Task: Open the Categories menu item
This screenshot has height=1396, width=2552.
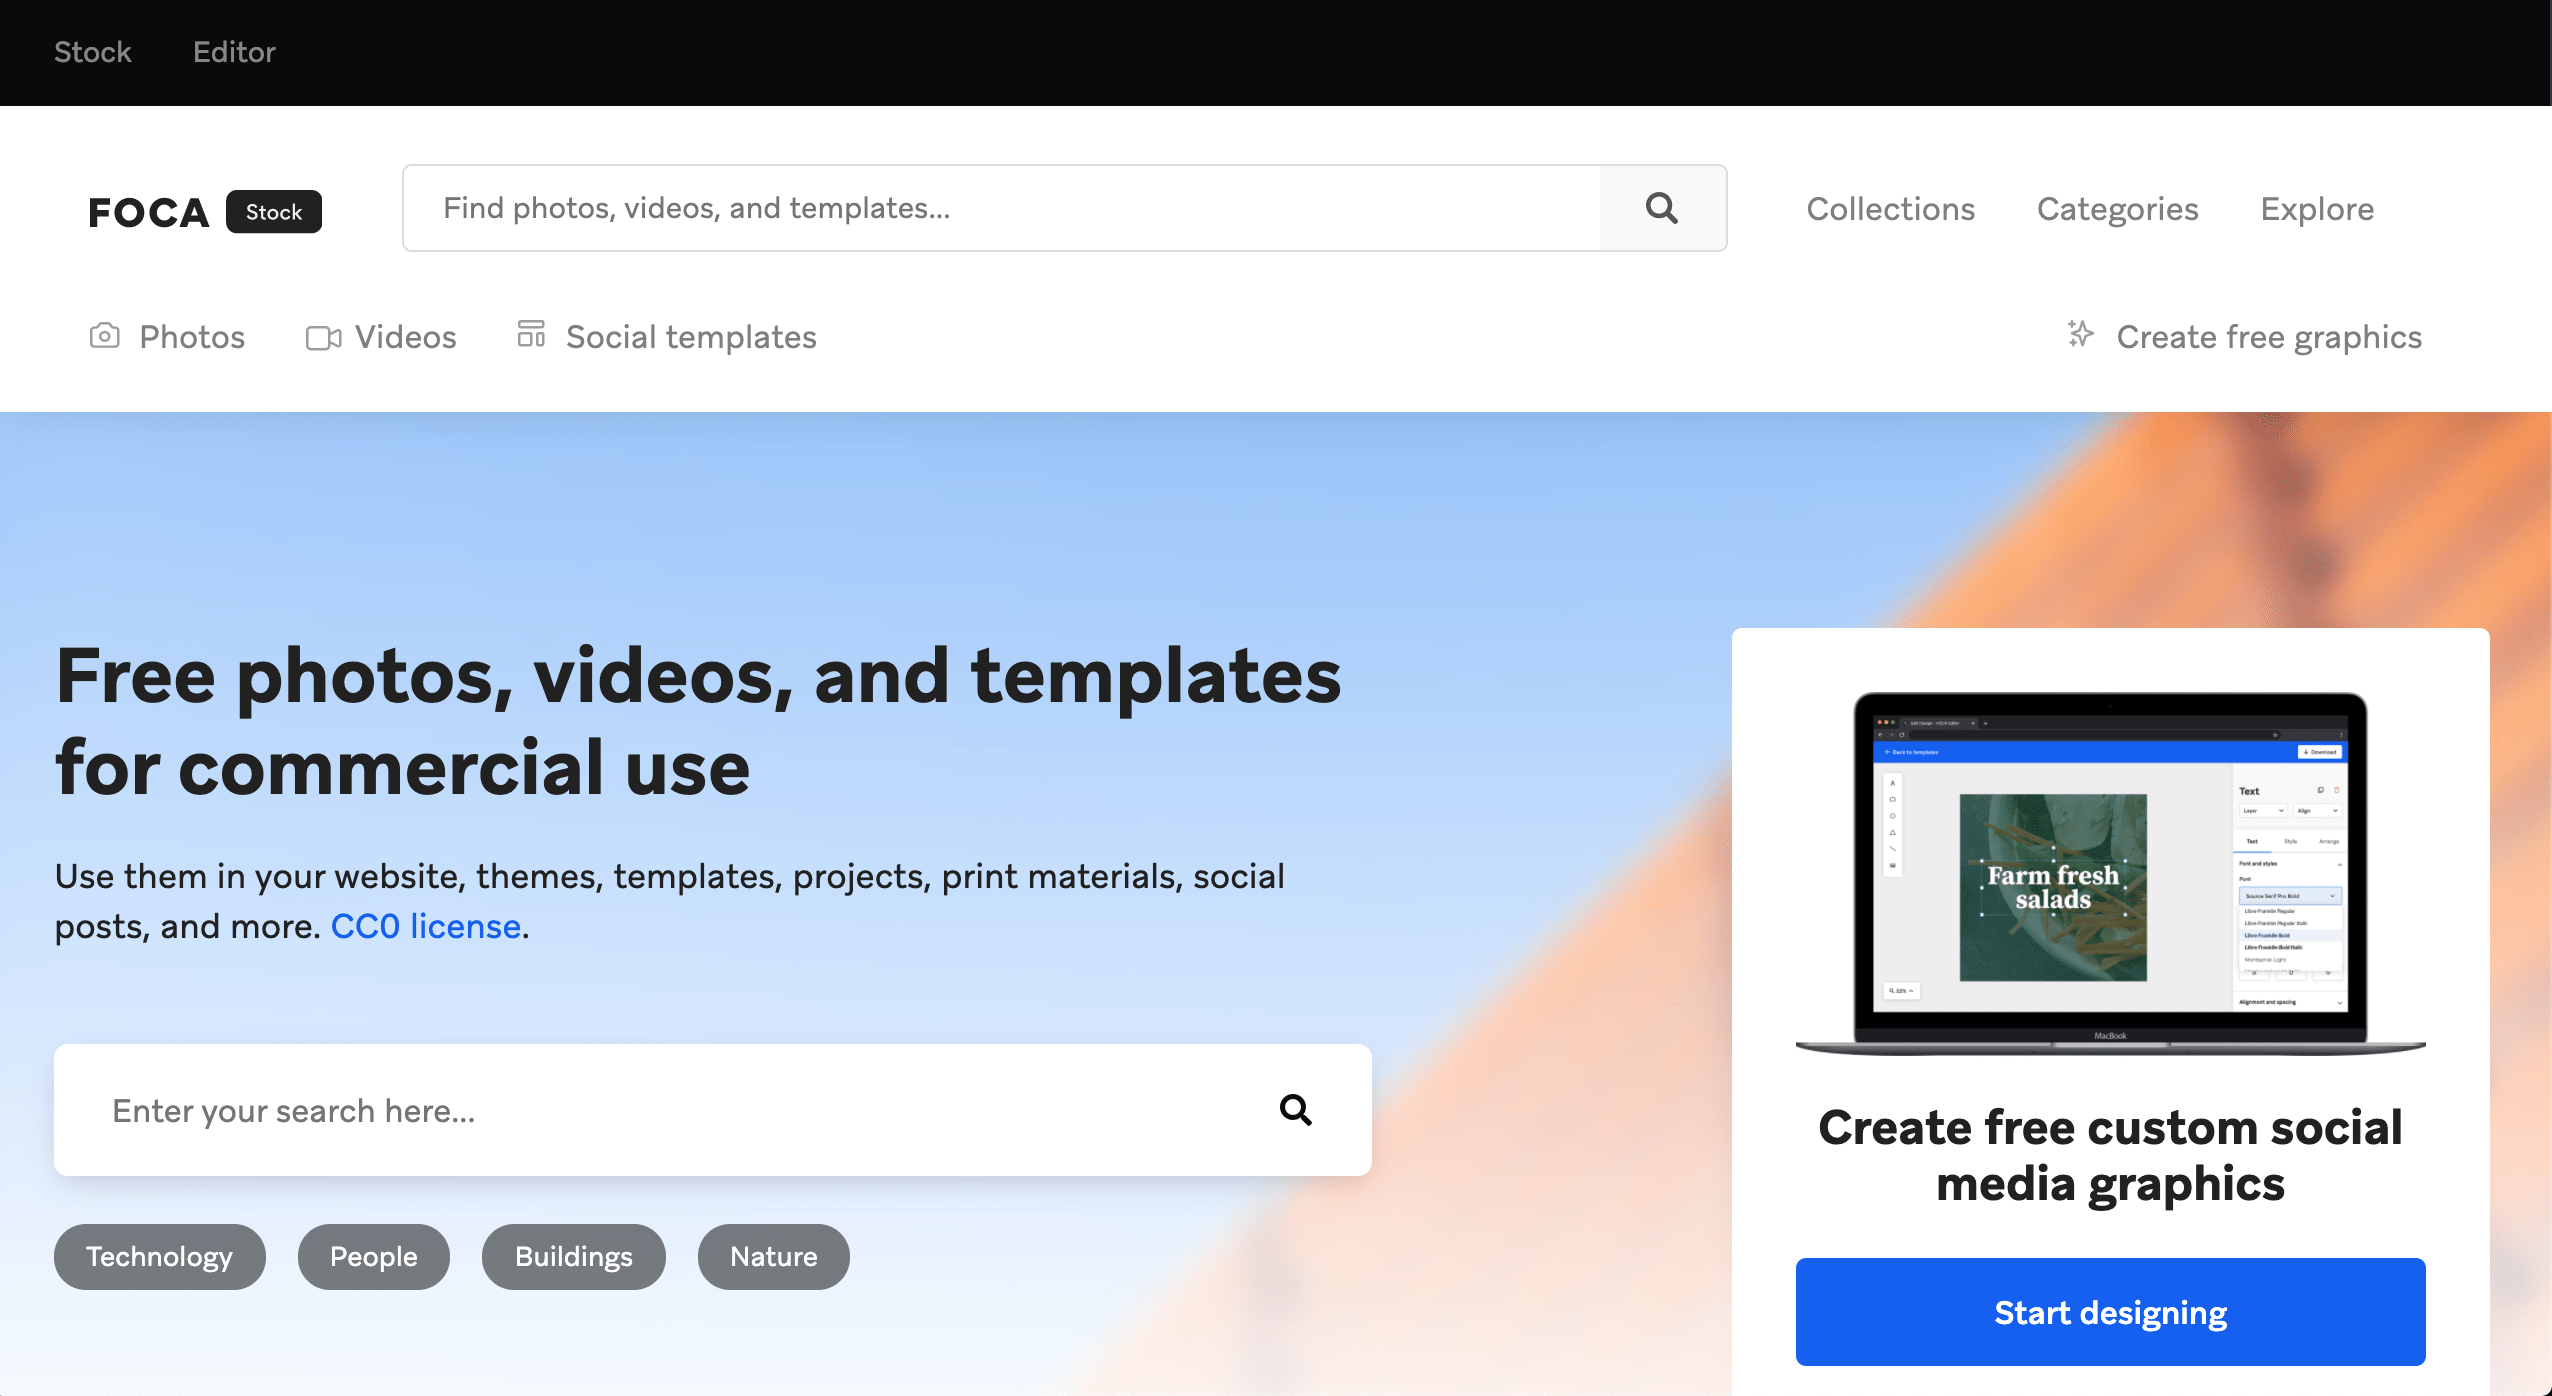Action: click(2117, 208)
